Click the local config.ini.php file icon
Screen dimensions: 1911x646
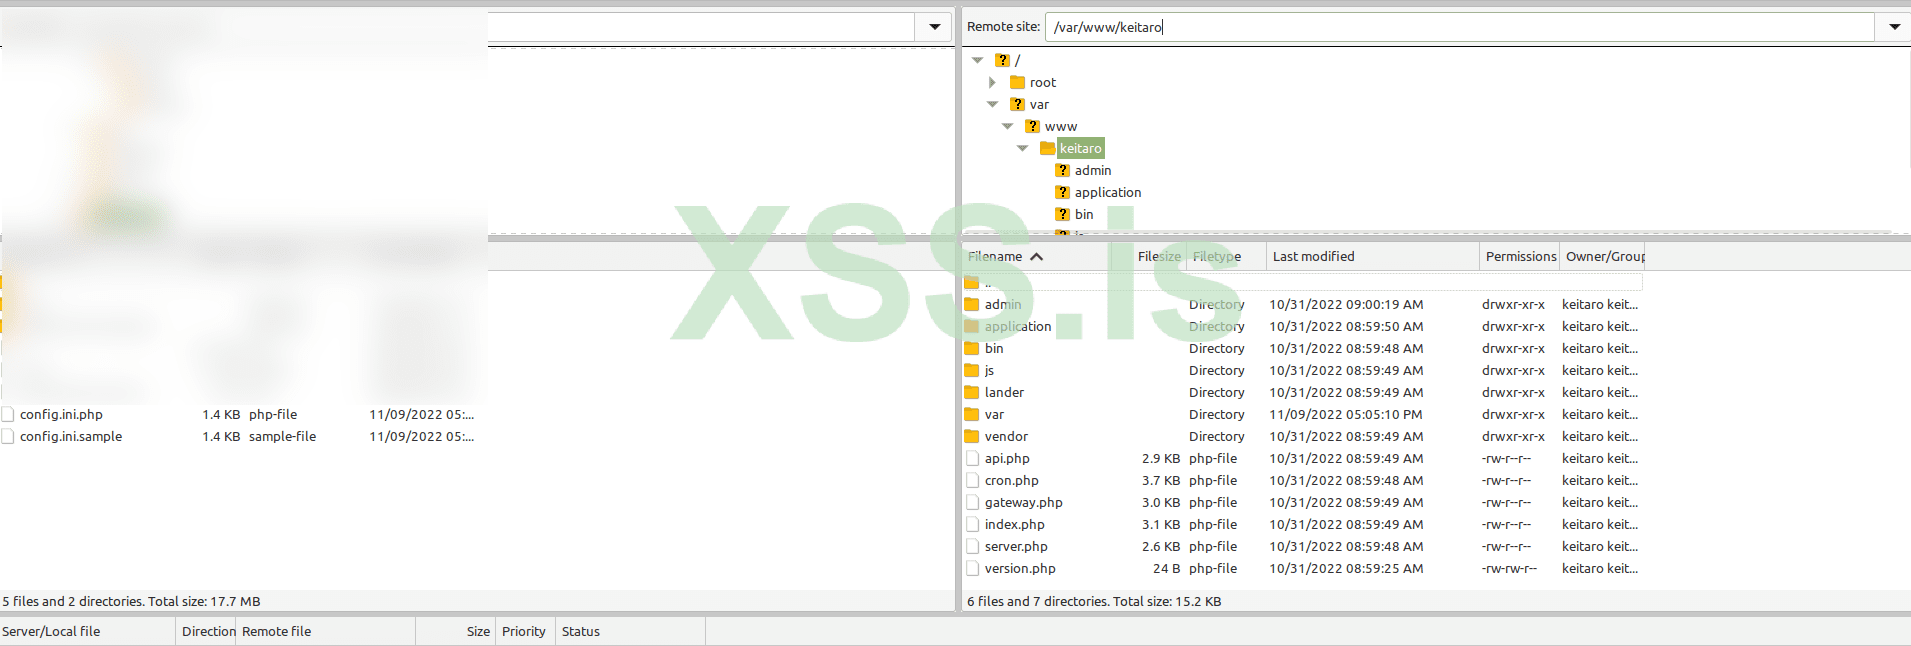point(8,414)
